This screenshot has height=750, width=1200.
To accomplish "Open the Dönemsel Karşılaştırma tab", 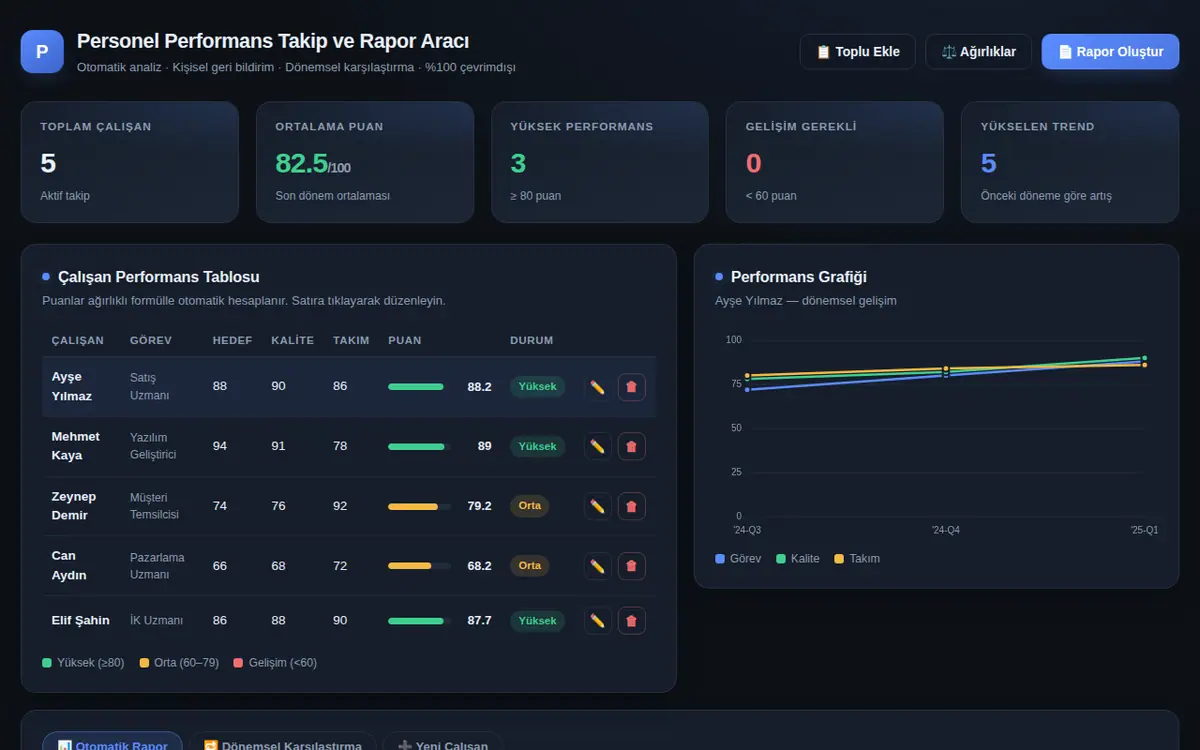I will click(x=282, y=741).
